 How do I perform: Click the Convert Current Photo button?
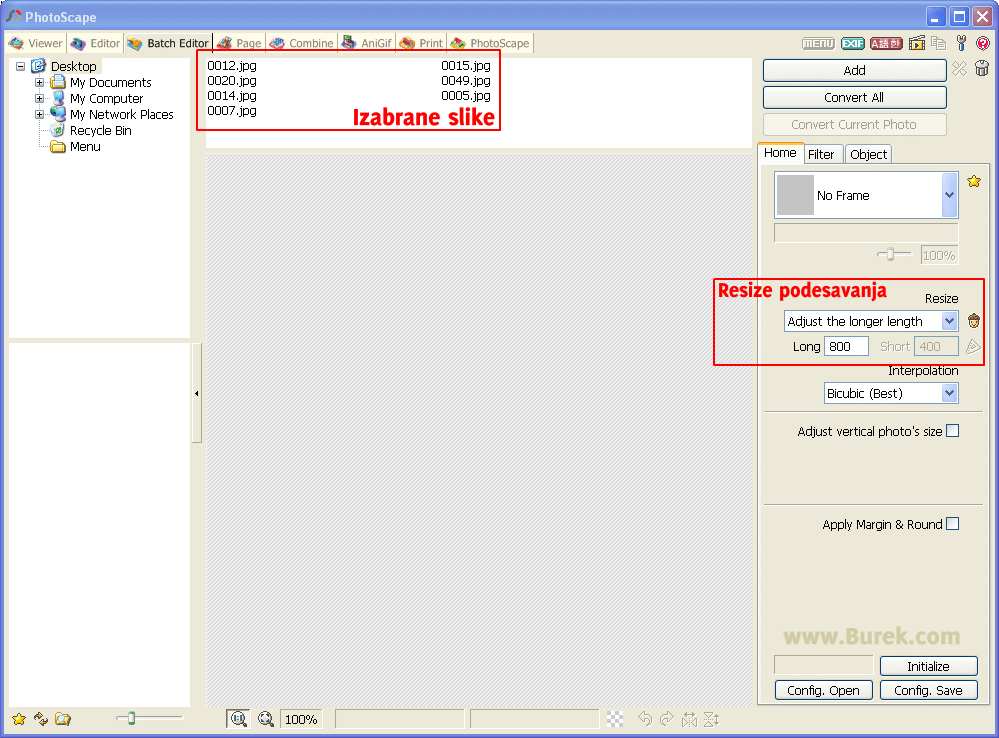coord(854,124)
